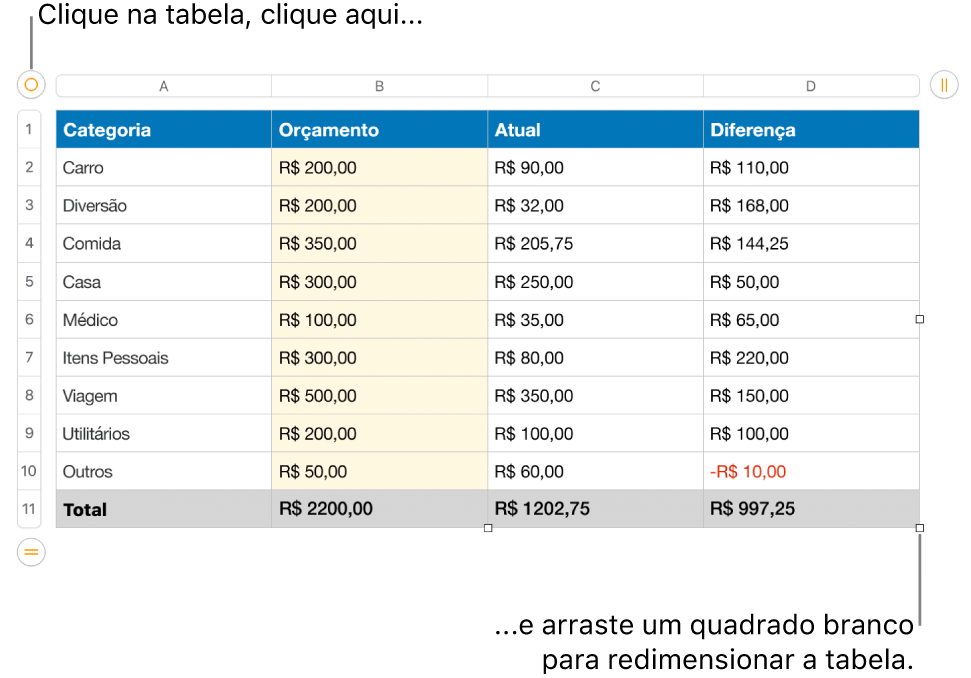Select row number 11
Screen dimensions: 971x678
pos(29,509)
